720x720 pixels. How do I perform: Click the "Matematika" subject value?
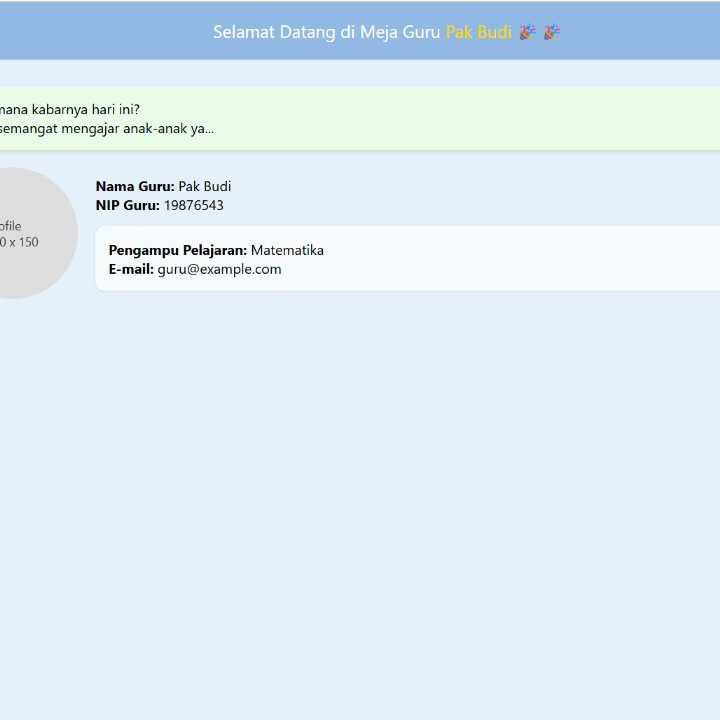(x=287, y=250)
